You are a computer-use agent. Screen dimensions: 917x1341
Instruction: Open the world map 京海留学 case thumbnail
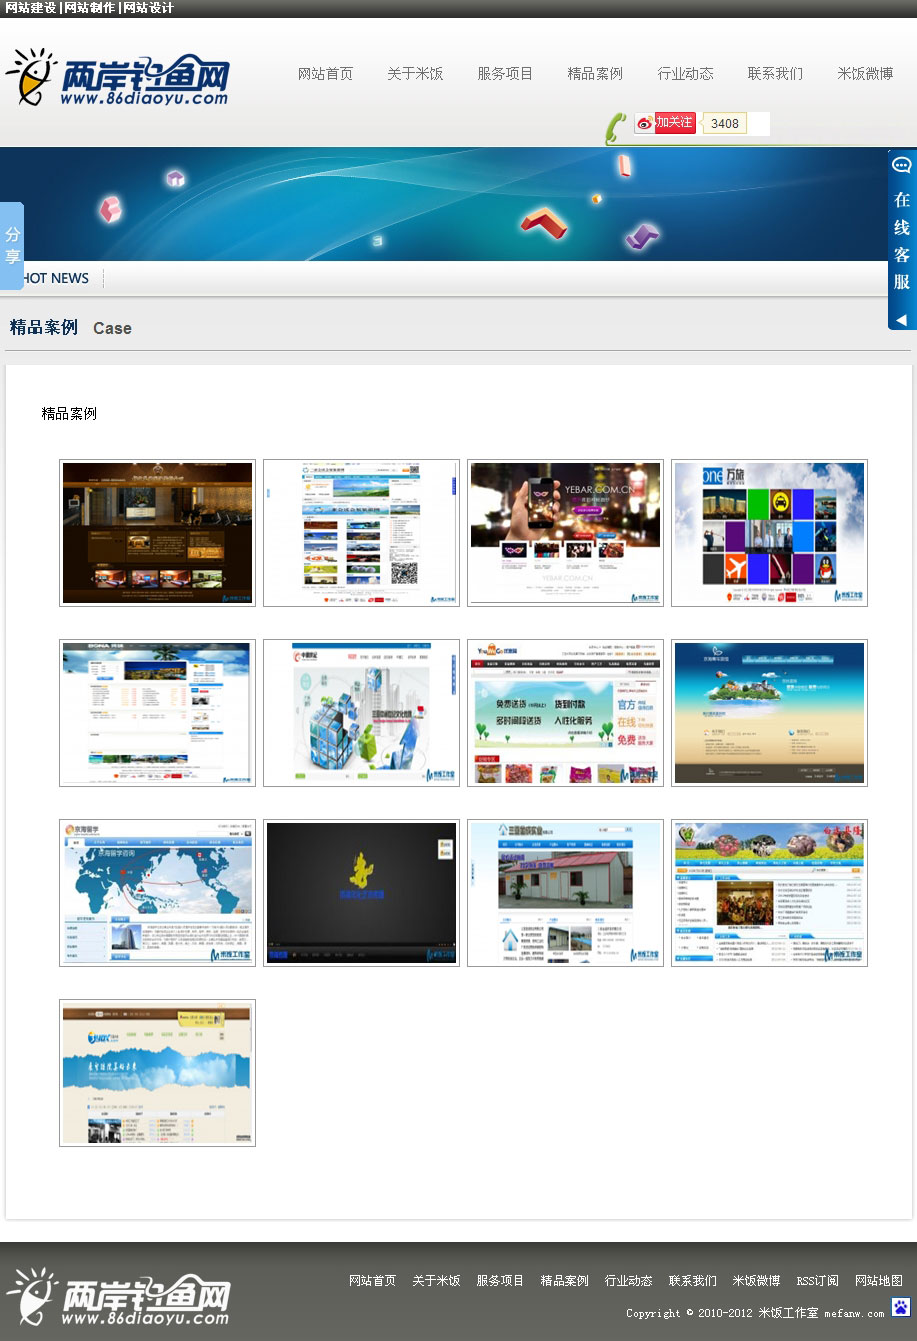pyautogui.click(x=157, y=893)
